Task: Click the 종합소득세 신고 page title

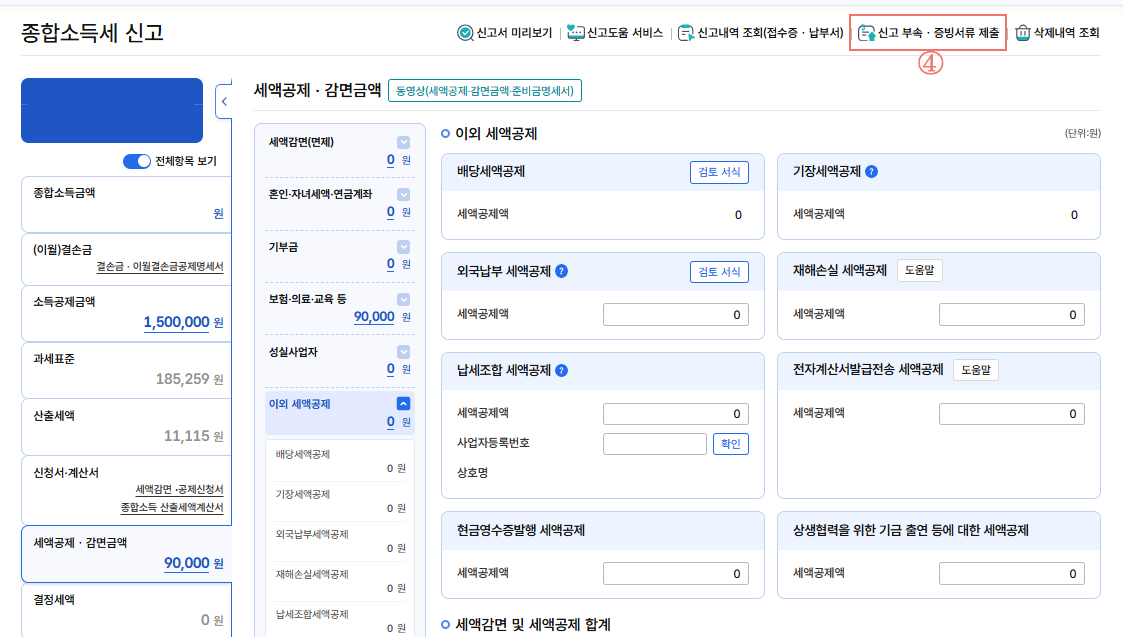Action: pos(92,33)
